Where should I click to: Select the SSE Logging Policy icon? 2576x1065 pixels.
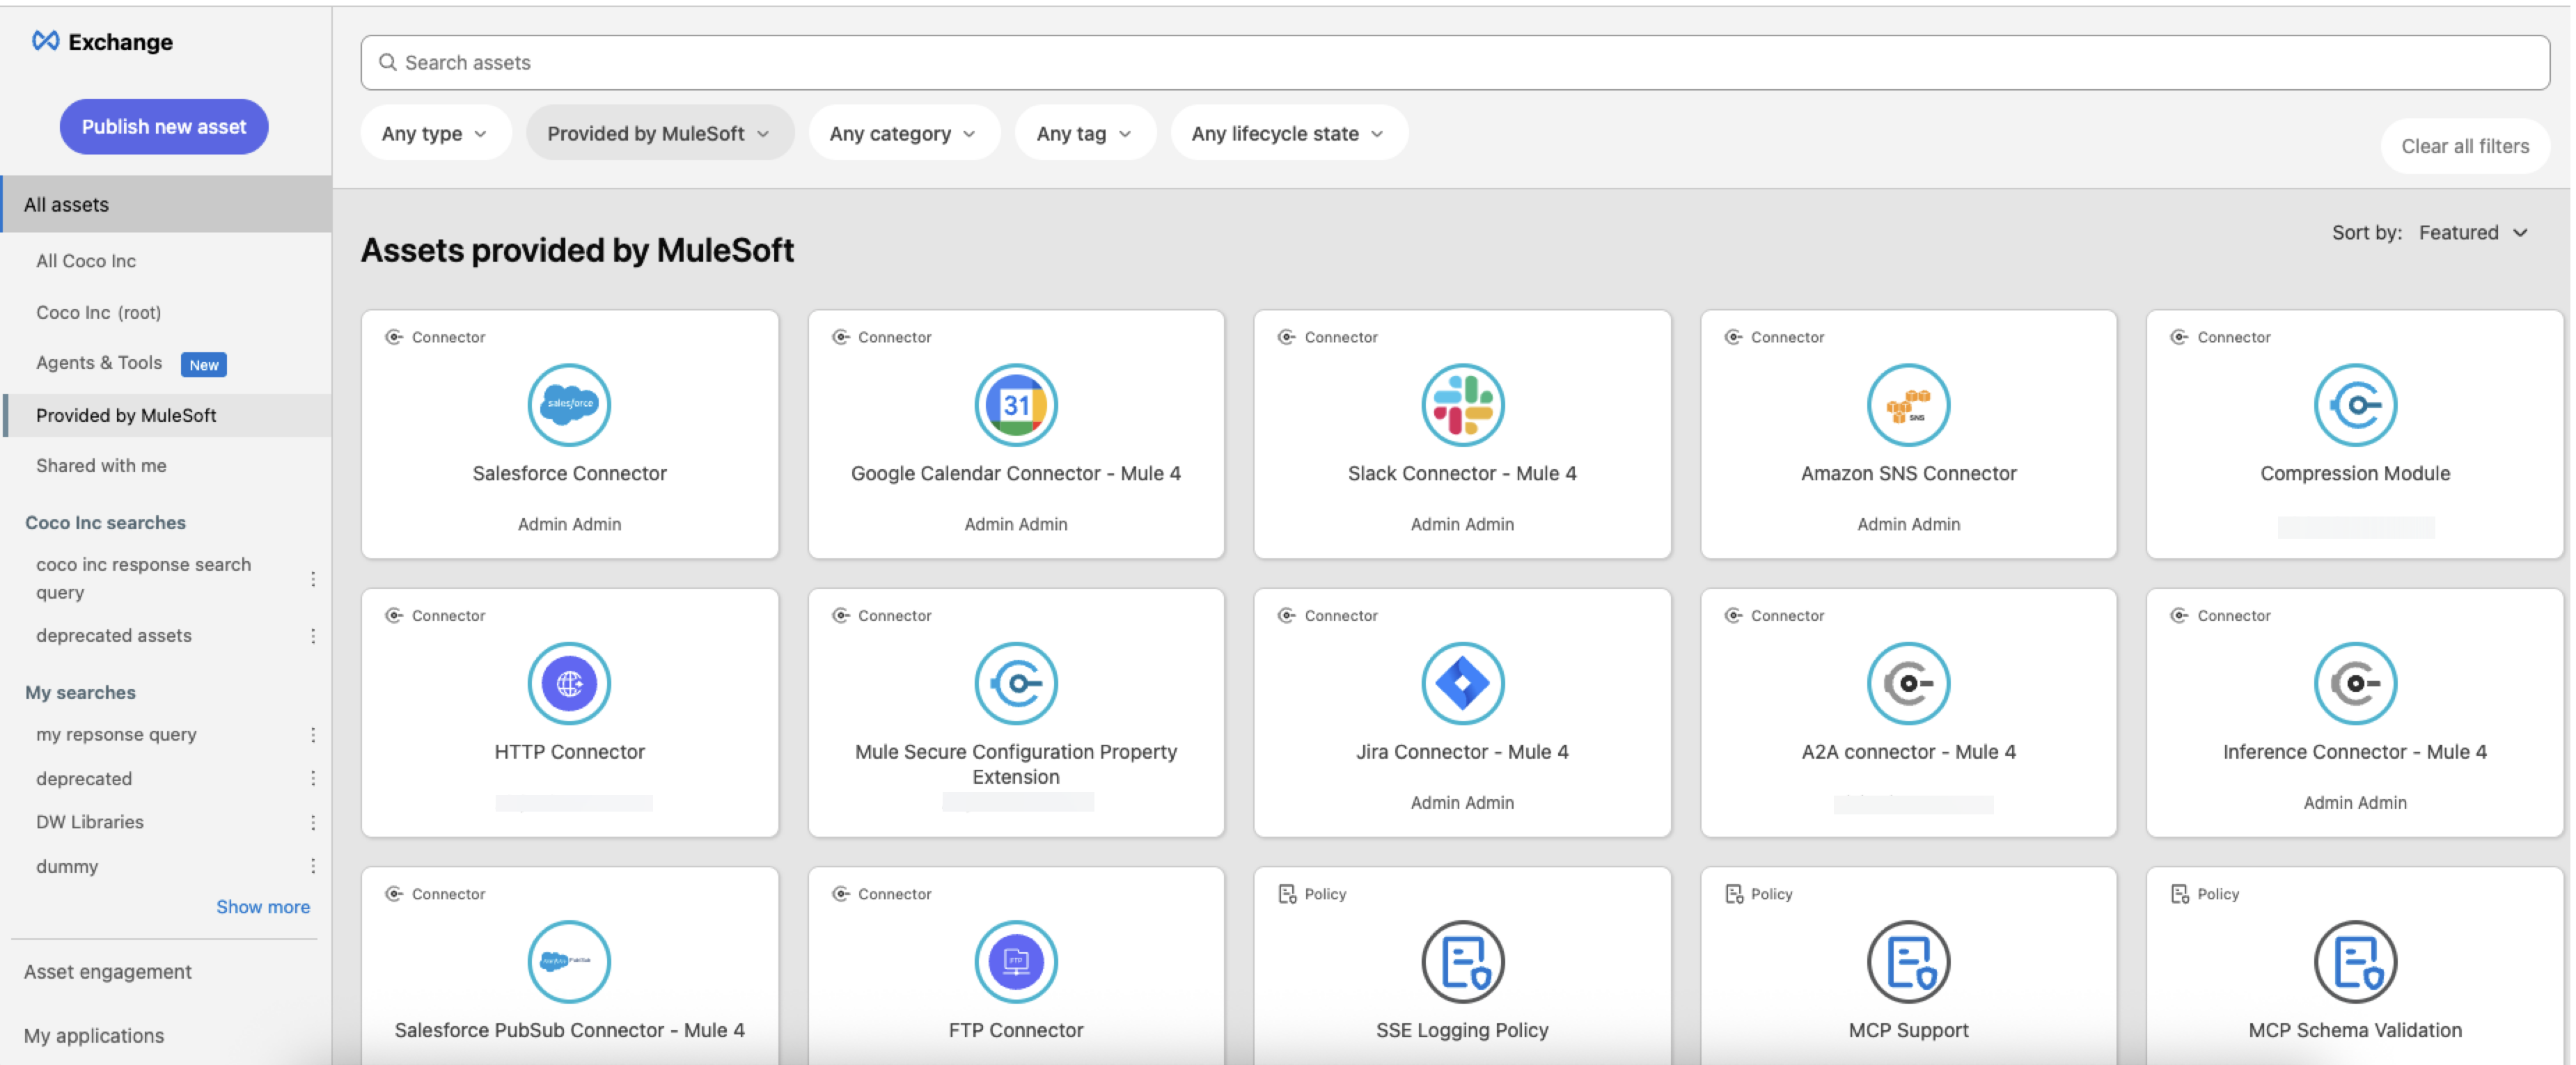(x=1462, y=961)
